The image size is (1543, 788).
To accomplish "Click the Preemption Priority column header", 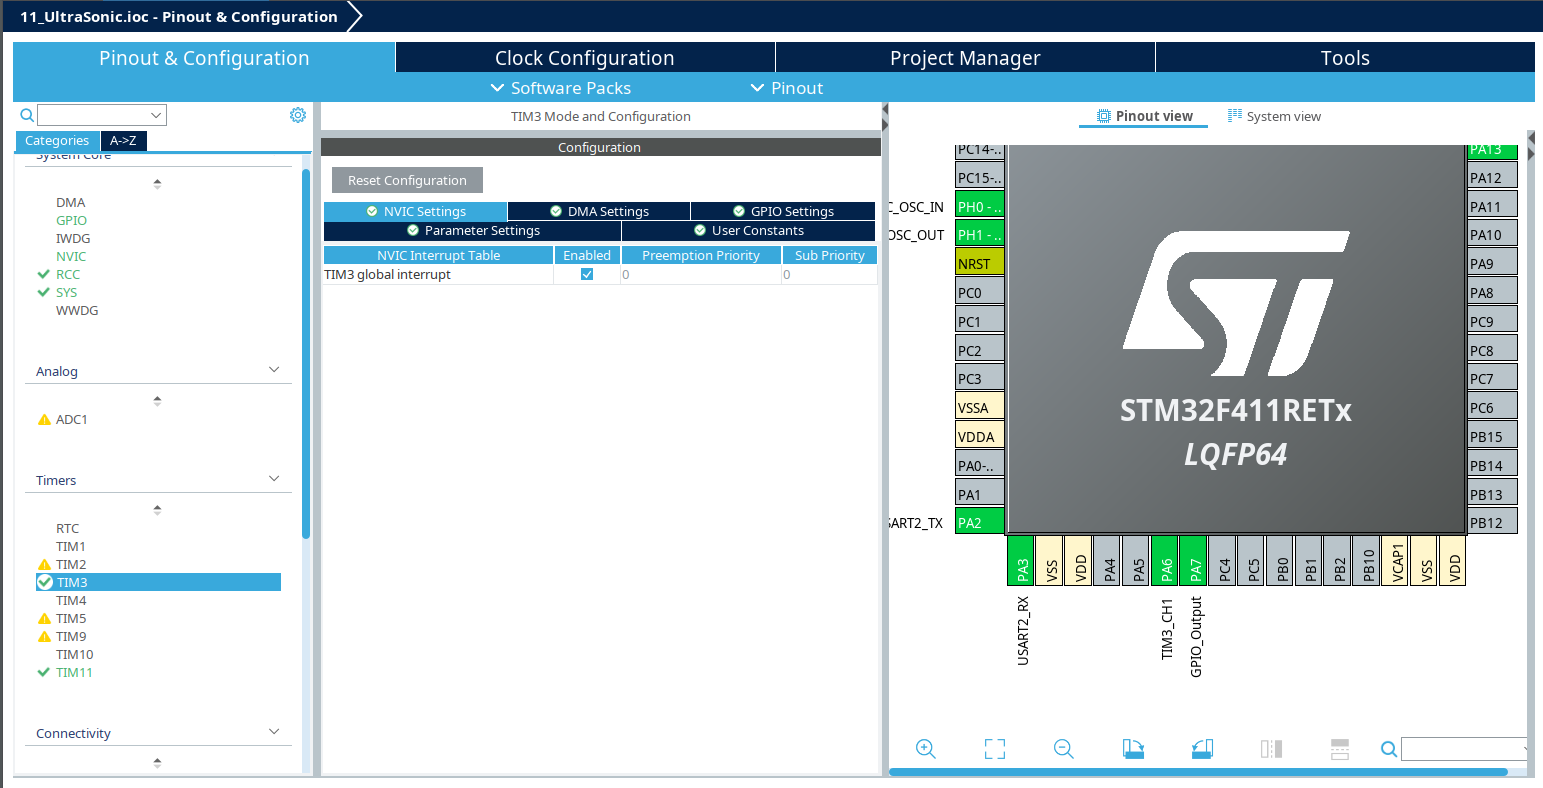I will (701, 255).
